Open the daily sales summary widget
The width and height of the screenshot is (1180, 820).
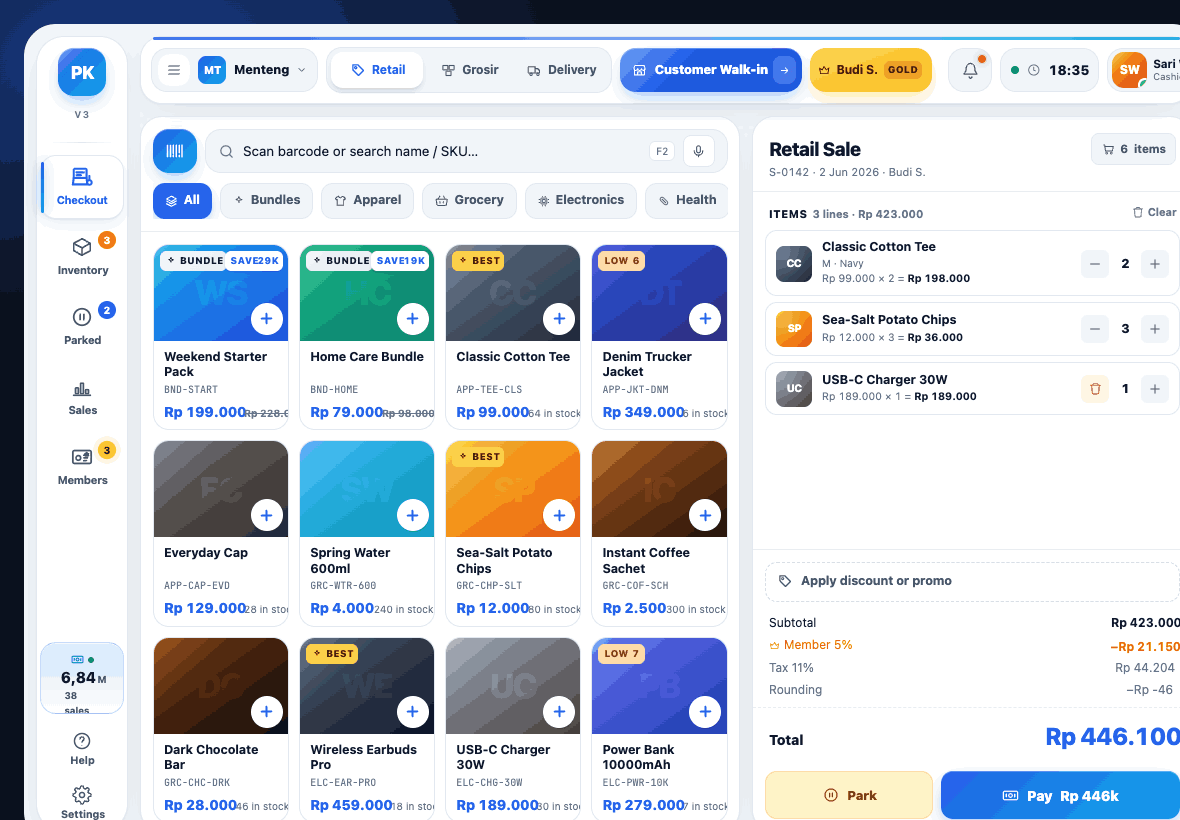(x=82, y=678)
